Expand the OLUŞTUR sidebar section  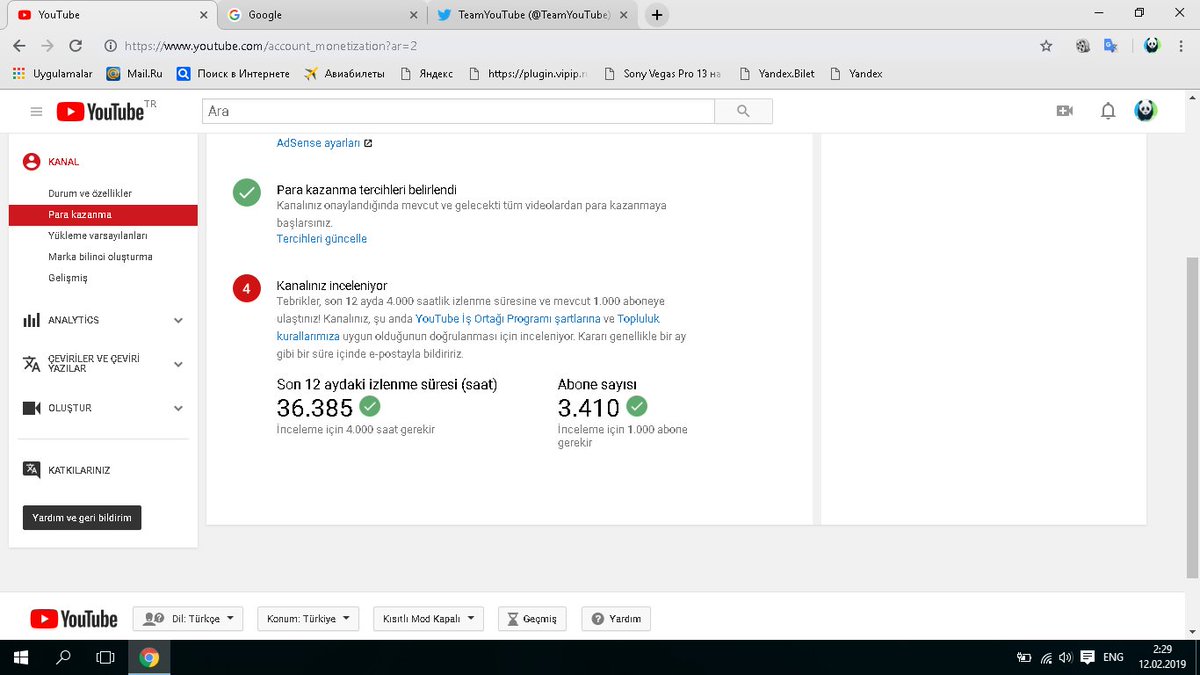coord(103,408)
